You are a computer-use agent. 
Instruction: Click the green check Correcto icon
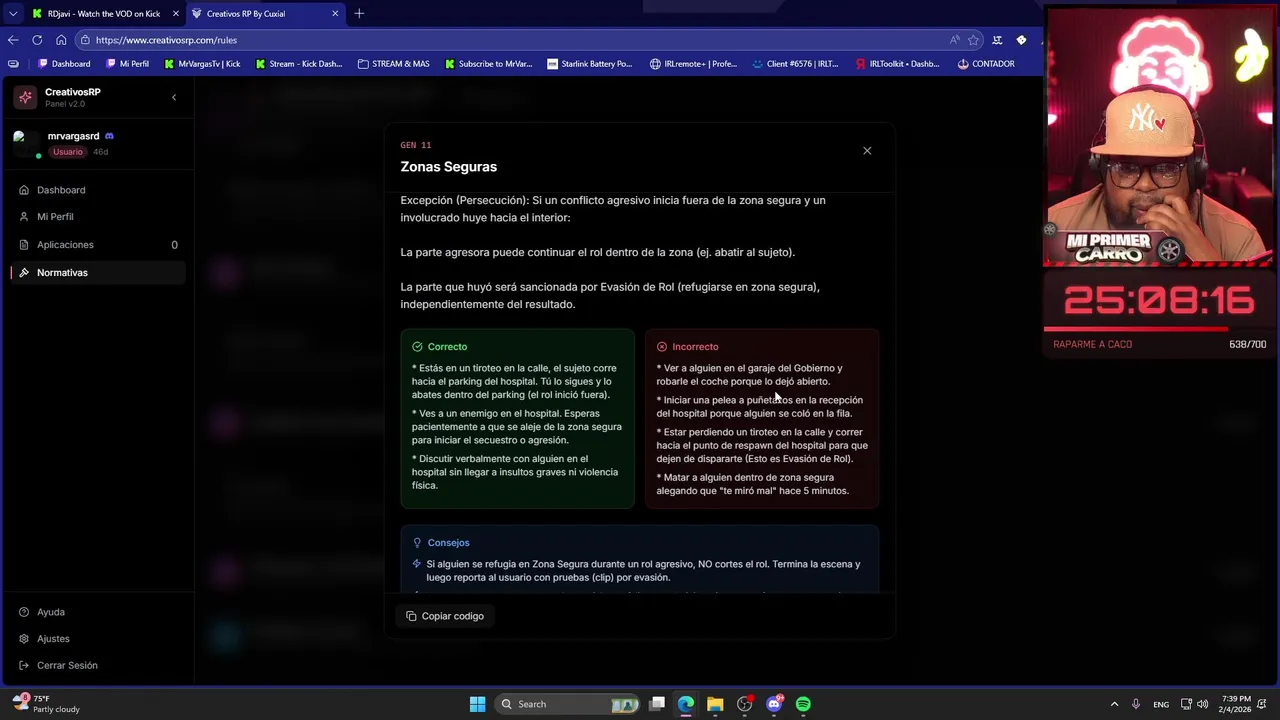(x=417, y=347)
